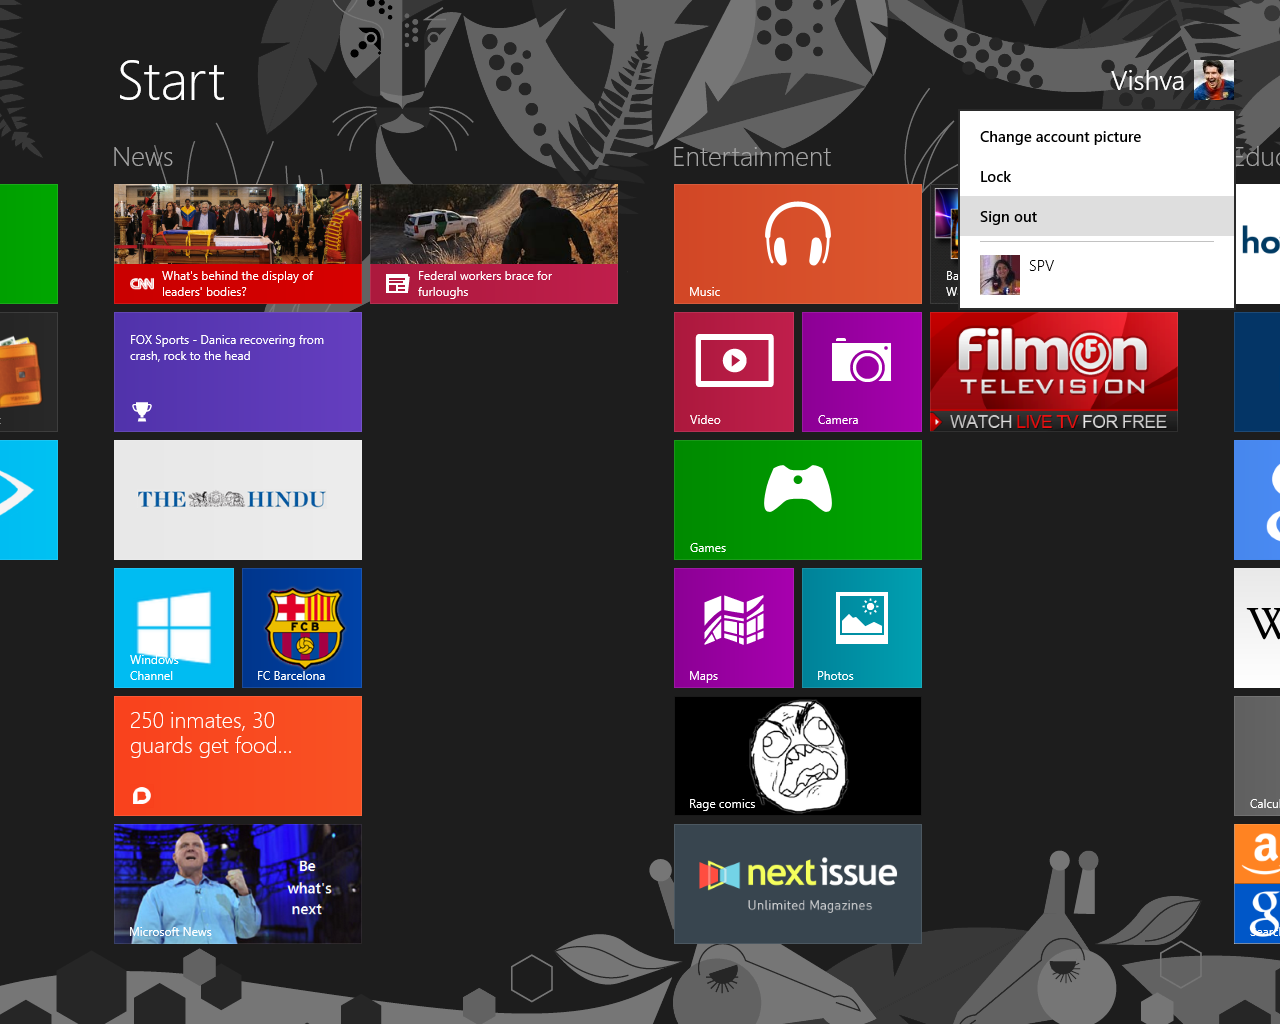Launch the Video app
The height and width of the screenshot is (1024, 1280).
tap(733, 371)
